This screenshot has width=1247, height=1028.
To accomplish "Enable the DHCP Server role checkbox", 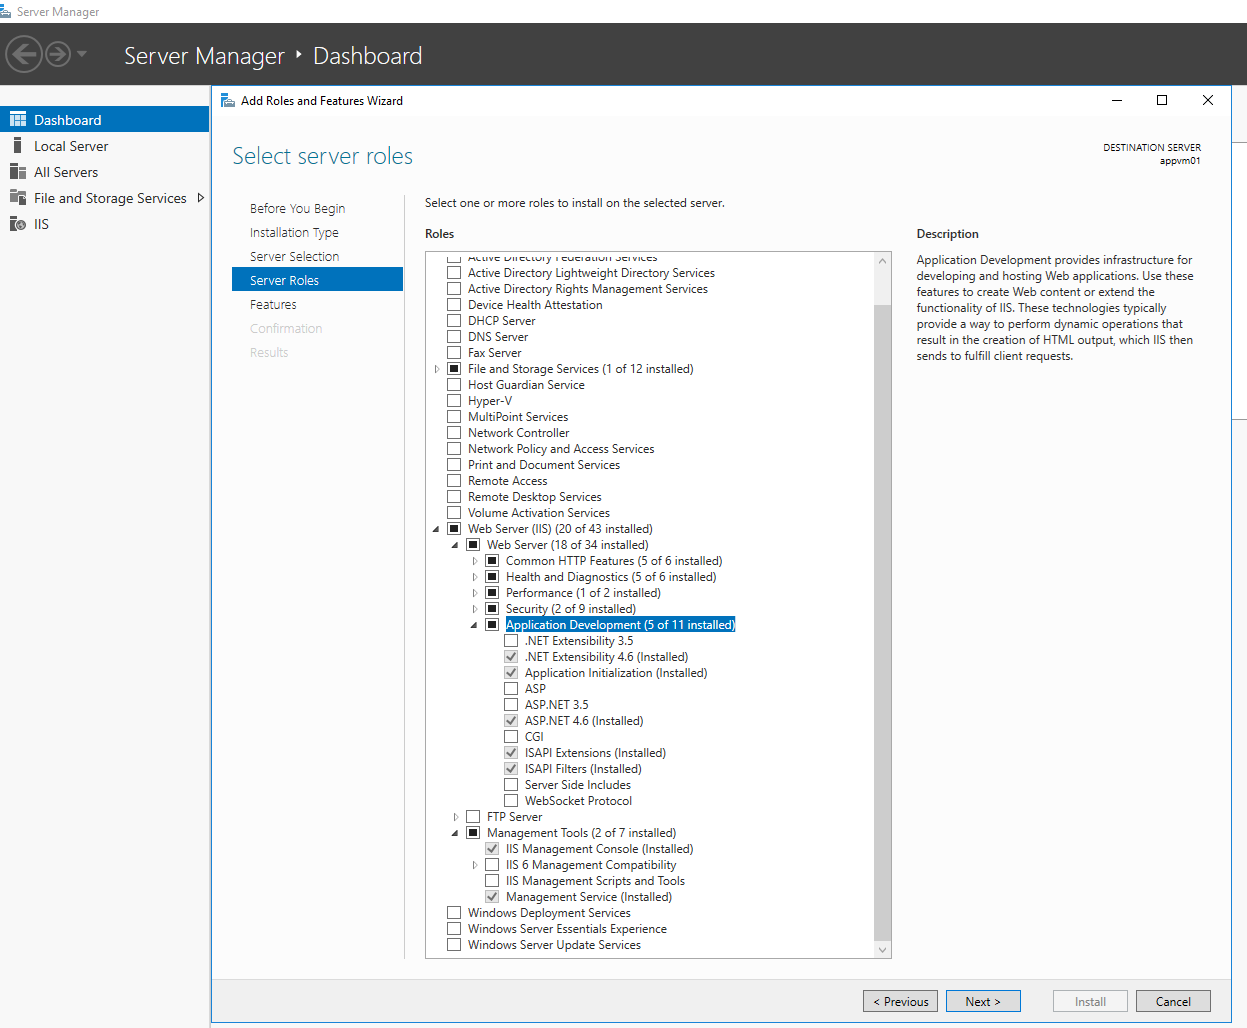I will click(x=454, y=320).
